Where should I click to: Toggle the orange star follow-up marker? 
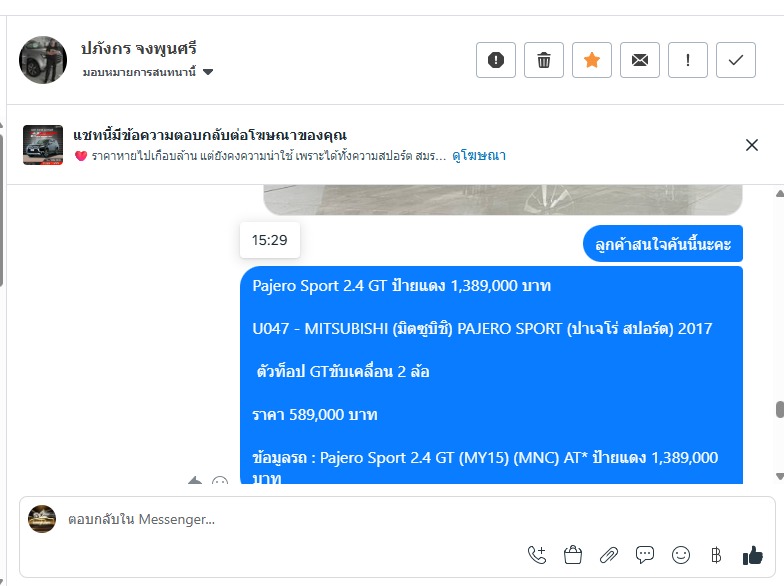(592, 60)
